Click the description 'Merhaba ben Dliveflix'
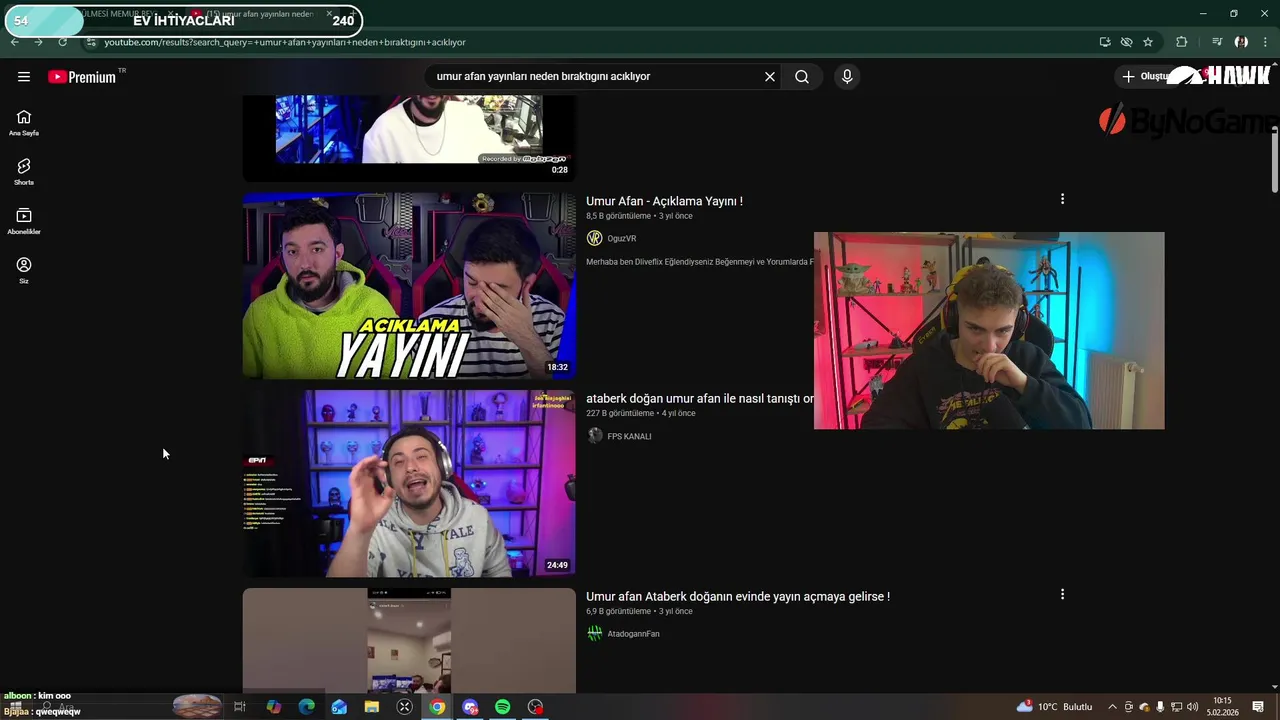The height and width of the screenshot is (720, 1280). click(700, 262)
